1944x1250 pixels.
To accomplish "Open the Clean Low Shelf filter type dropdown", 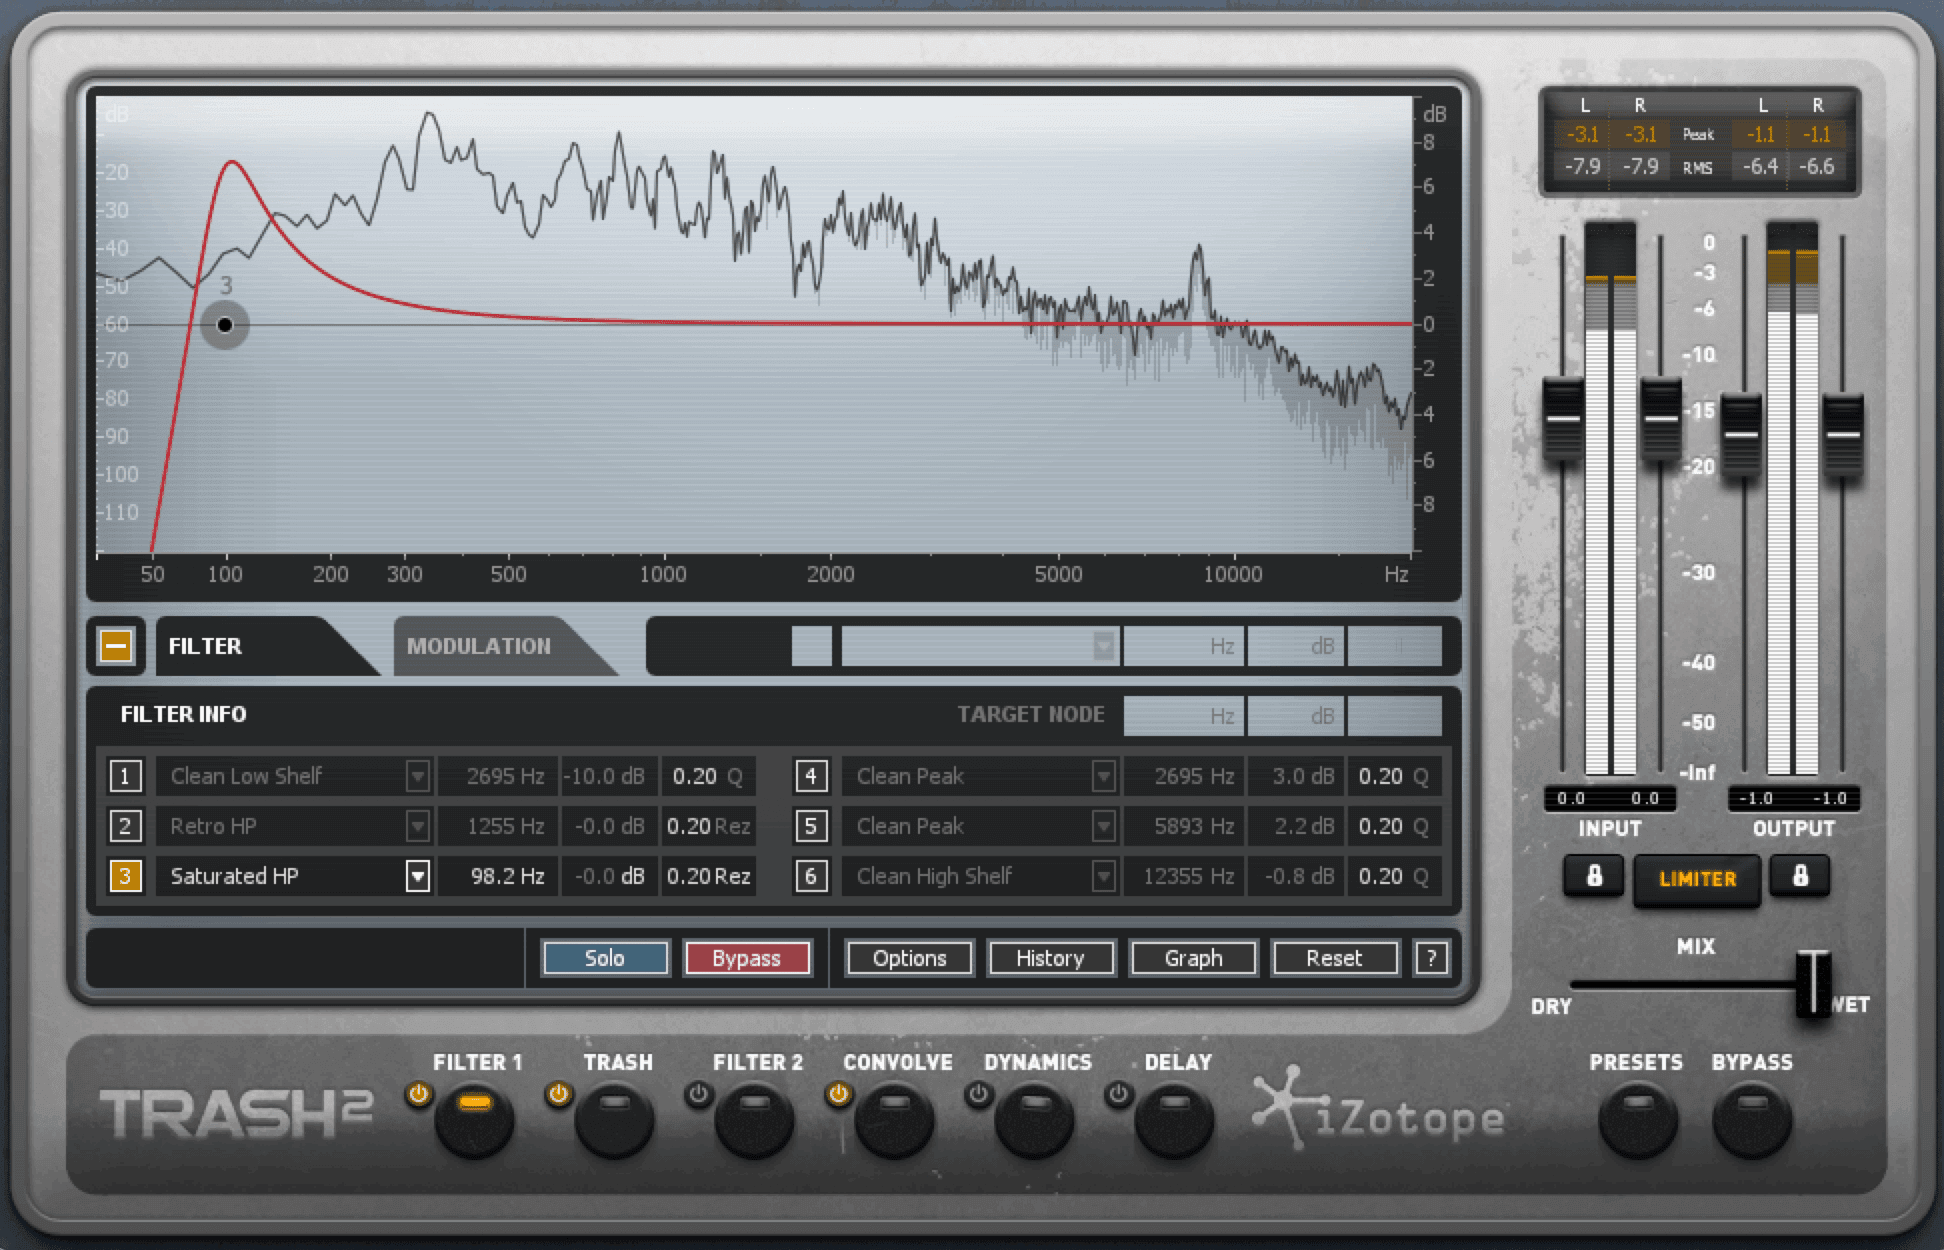I will point(418,776).
